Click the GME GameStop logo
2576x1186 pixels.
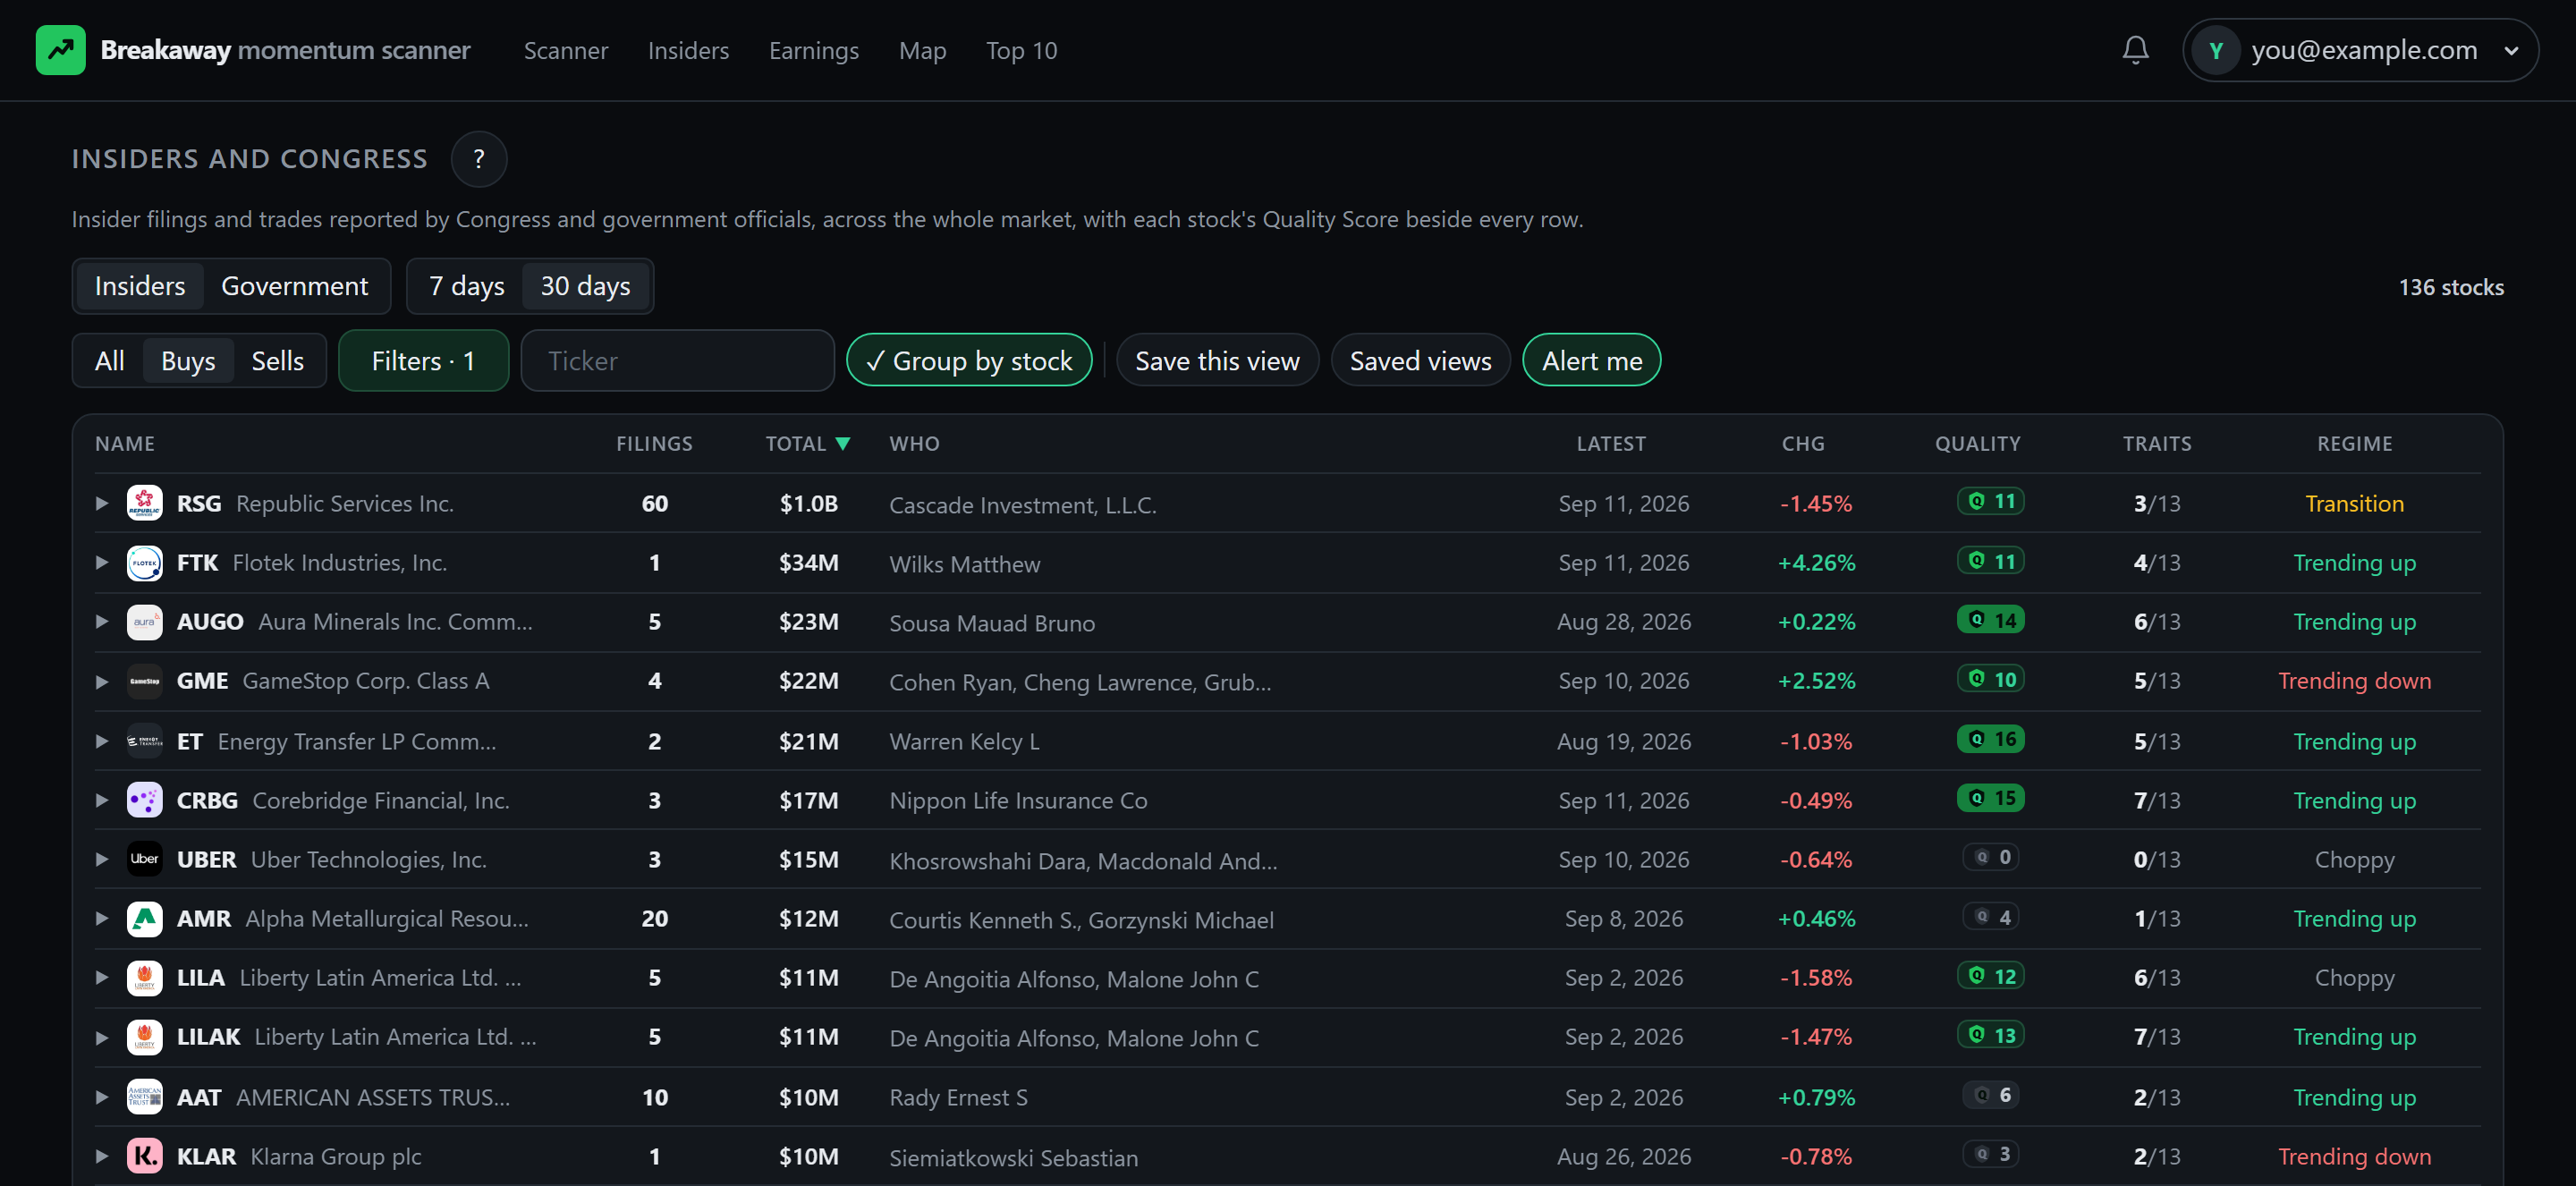coord(145,681)
